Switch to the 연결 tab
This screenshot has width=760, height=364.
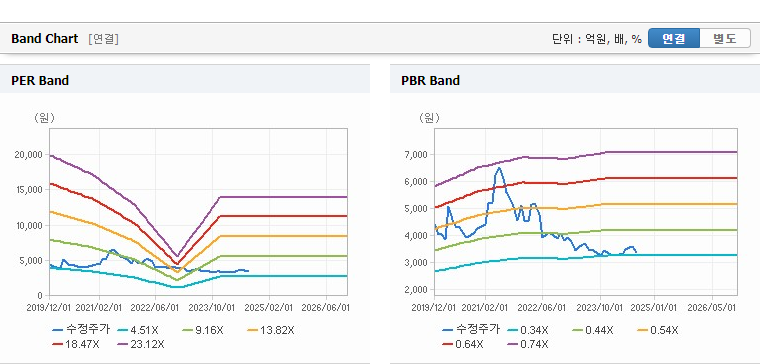click(x=674, y=38)
